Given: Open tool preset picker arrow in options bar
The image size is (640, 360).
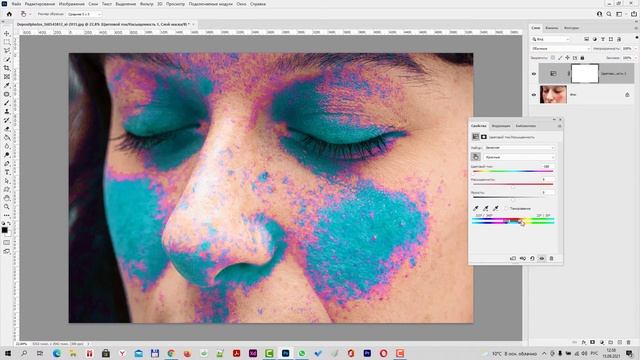Looking at the screenshot, I should click(30, 14).
